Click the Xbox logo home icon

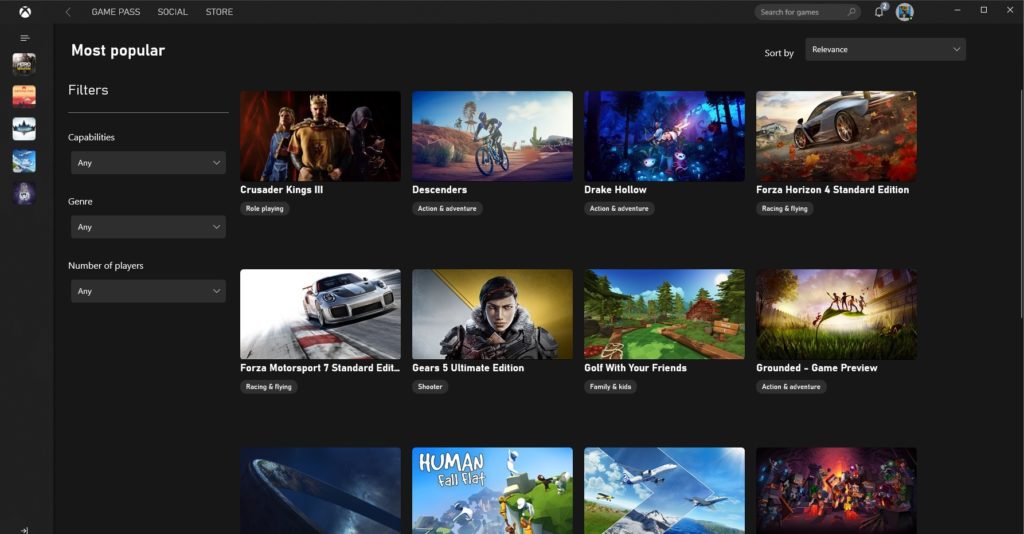(24, 12)
